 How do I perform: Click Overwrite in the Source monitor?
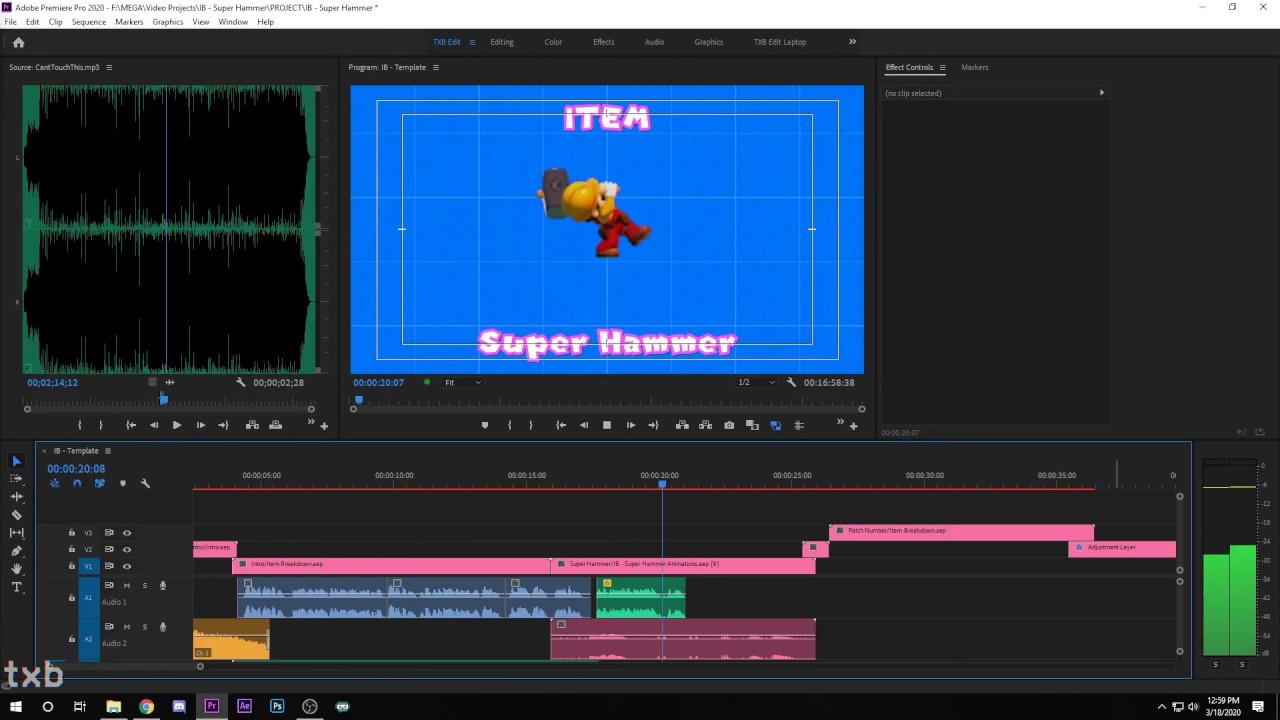click(x=275, y=425)
